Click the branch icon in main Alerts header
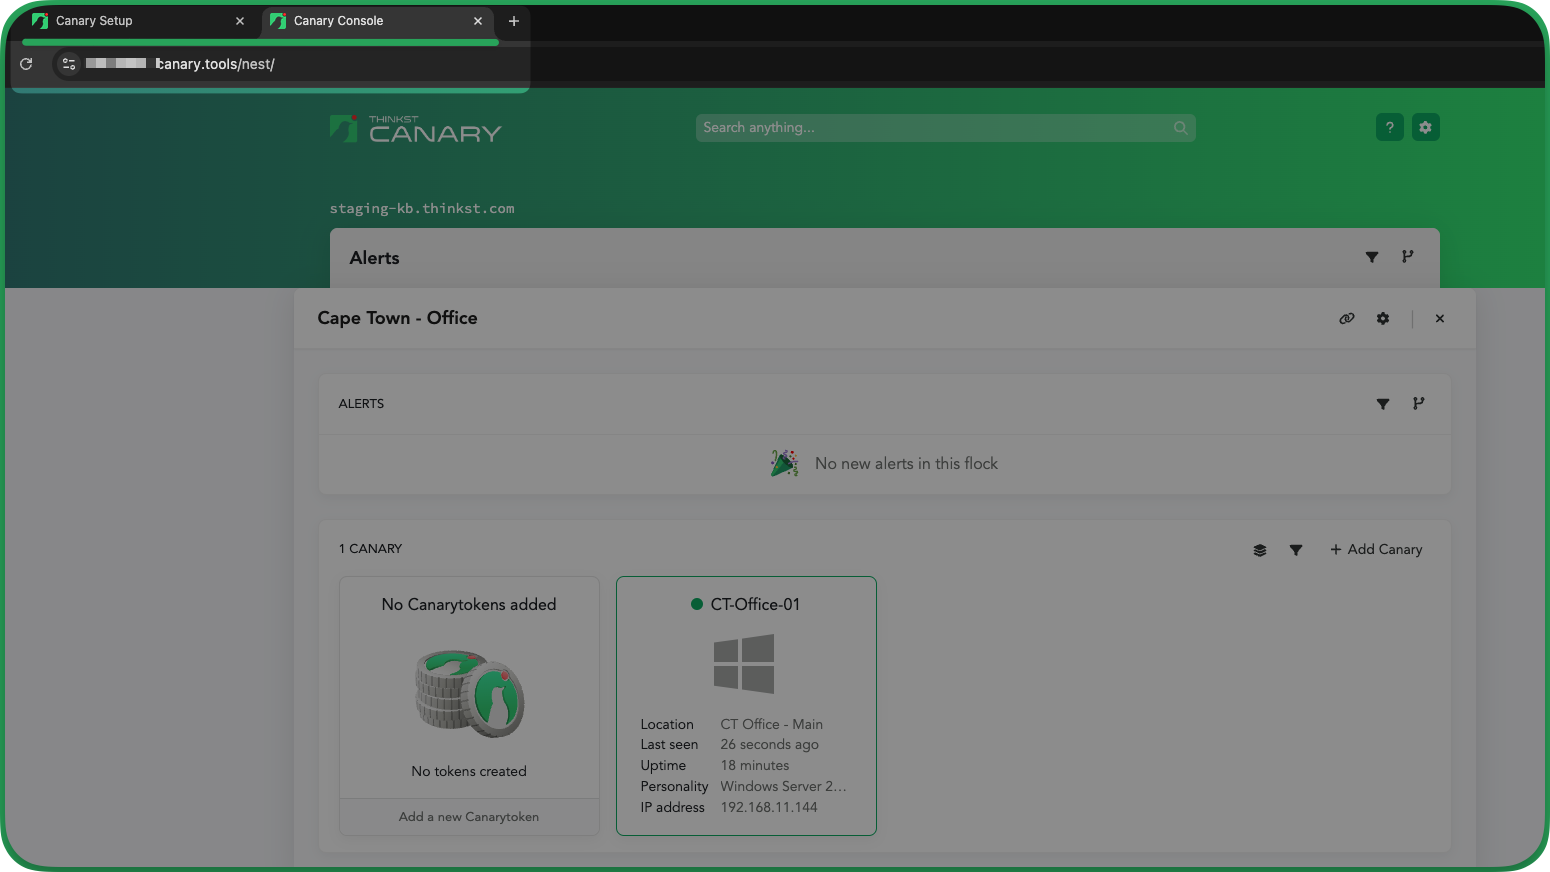 point(1408,257)
